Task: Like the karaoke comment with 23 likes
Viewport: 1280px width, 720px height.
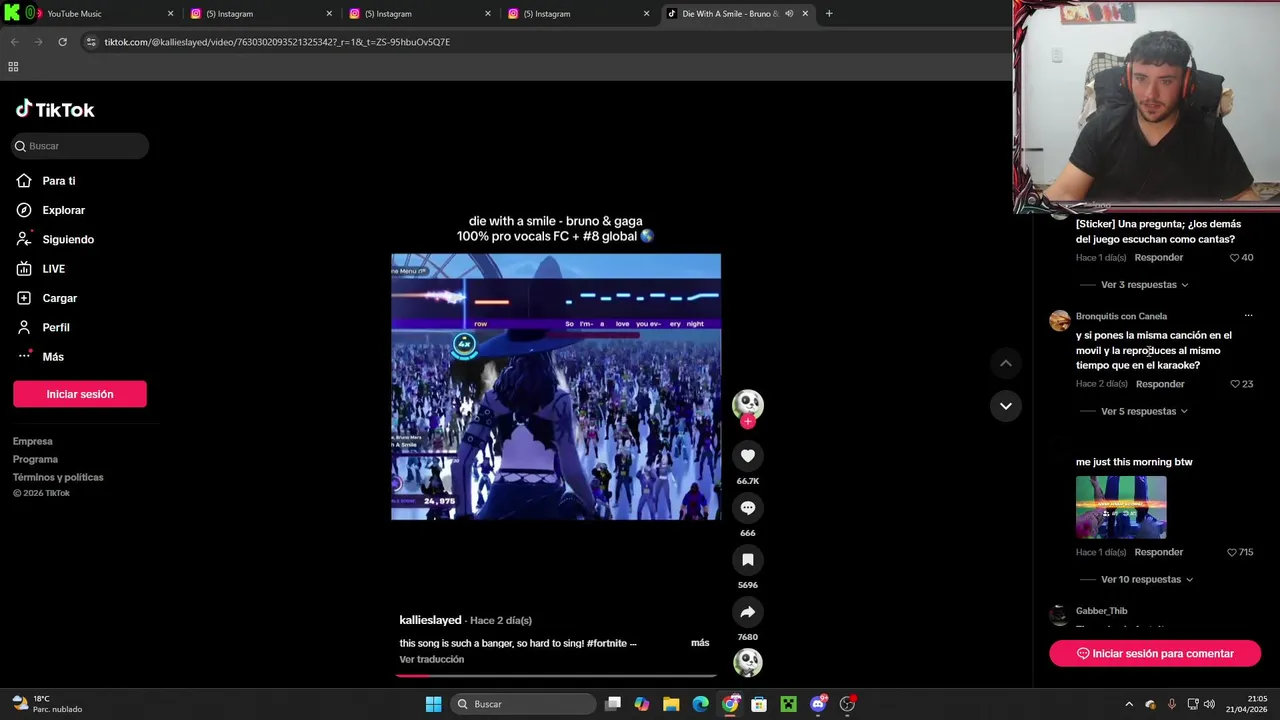Action: click(x=1234, y=384)
